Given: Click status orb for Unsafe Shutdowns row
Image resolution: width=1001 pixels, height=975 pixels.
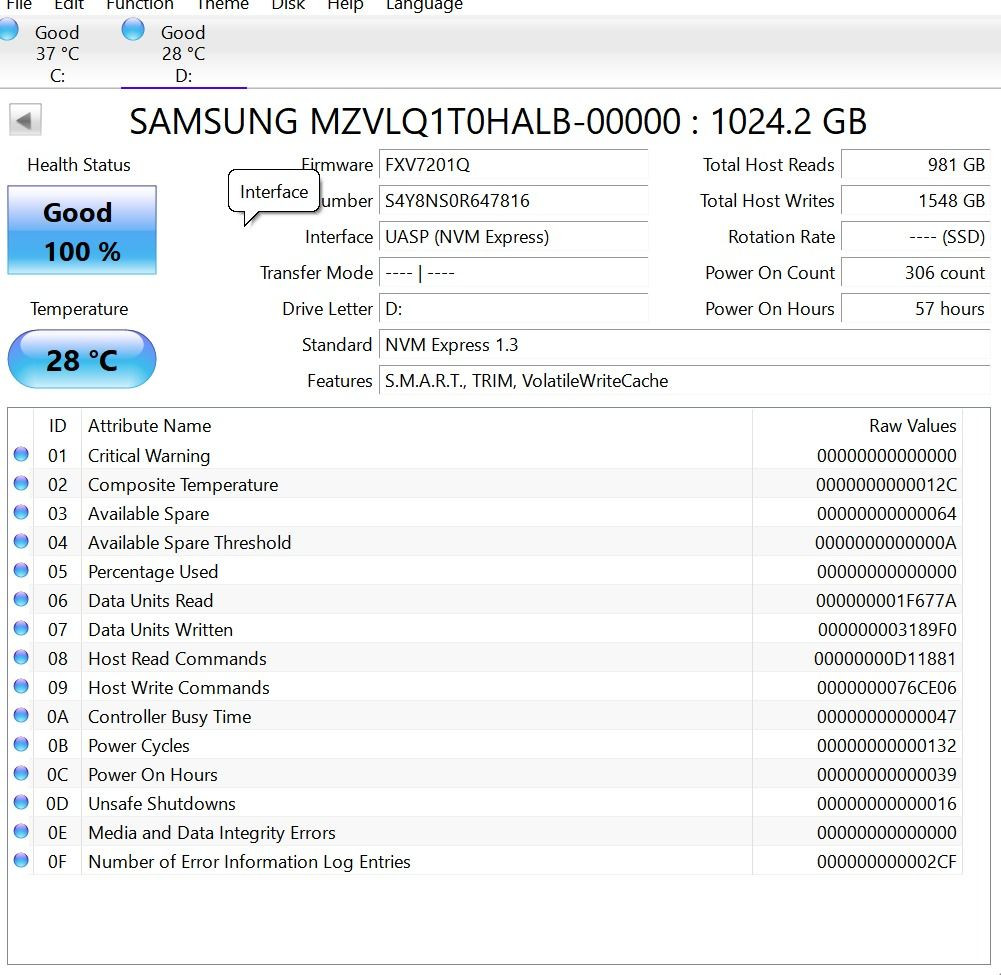Looking at the screenshot, I should point(21,802).
